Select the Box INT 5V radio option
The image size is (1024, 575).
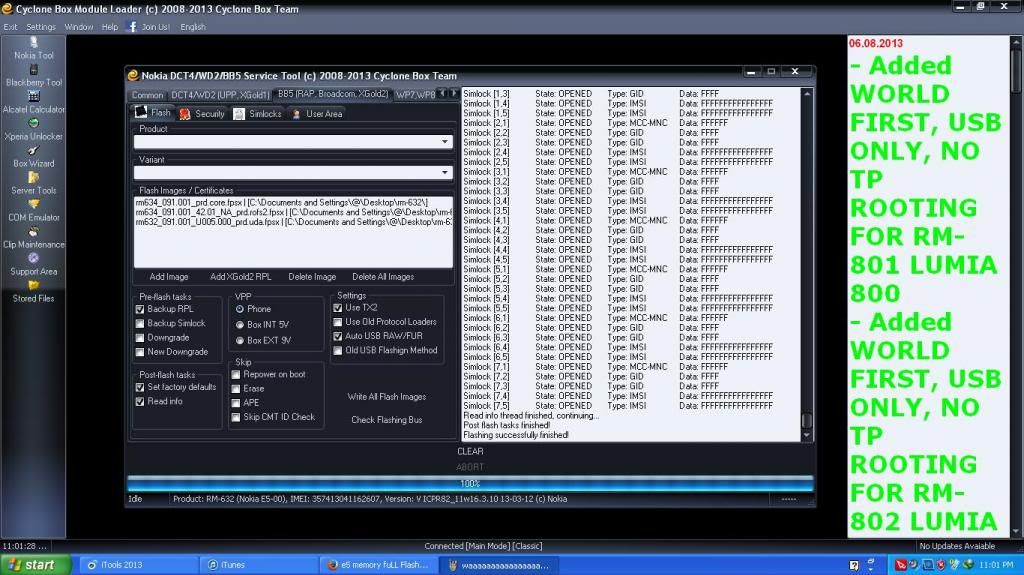point(240,325)
